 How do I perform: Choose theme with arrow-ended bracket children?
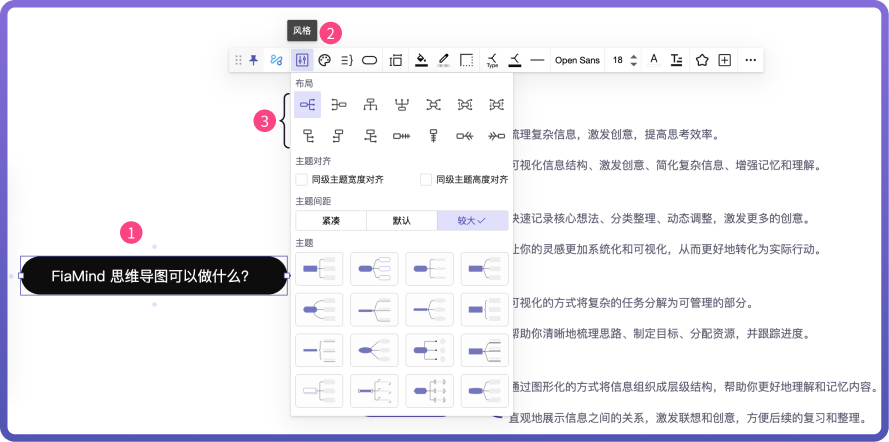pos(429,391)
